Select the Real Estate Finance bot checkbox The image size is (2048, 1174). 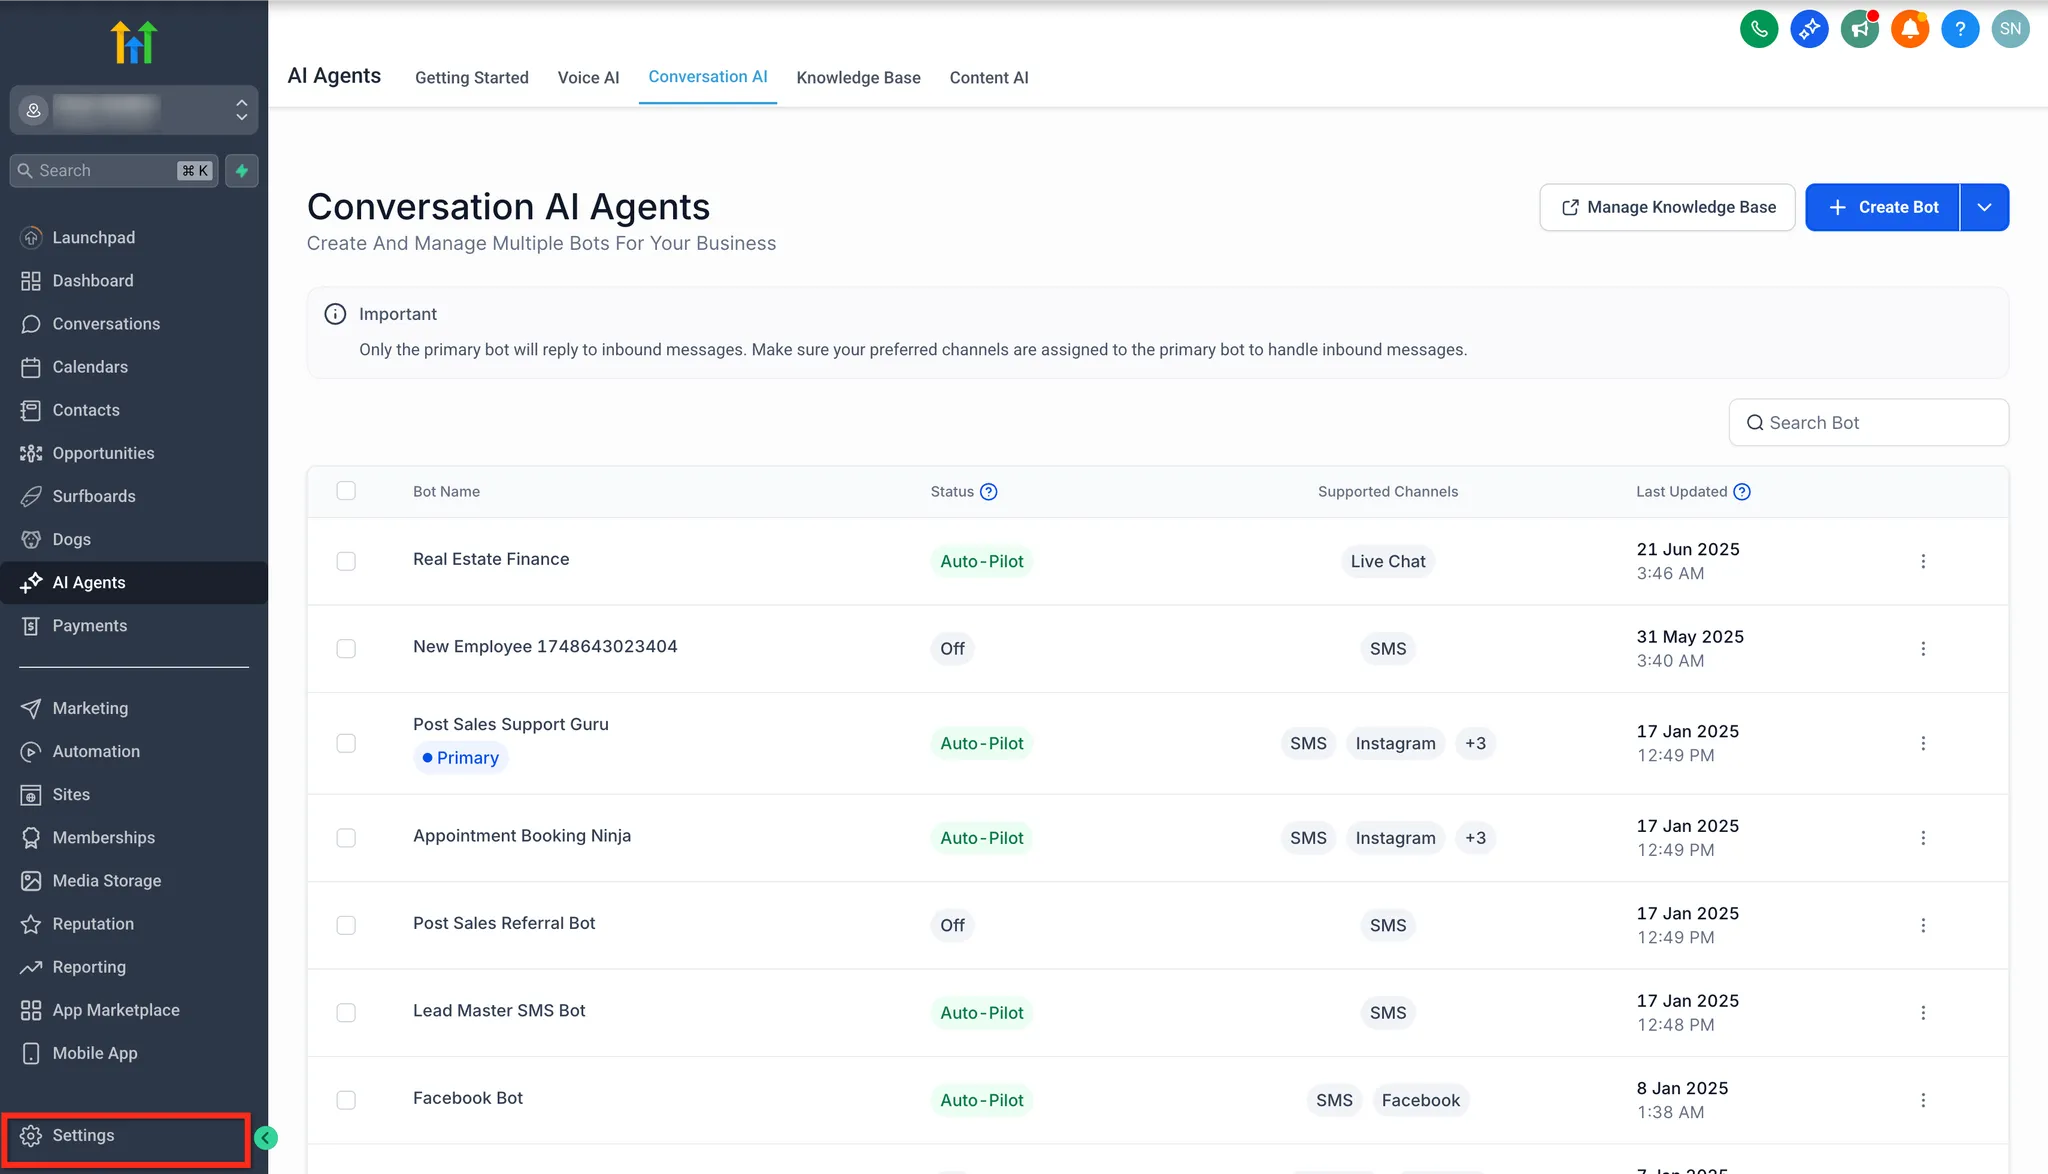(346, 561)
